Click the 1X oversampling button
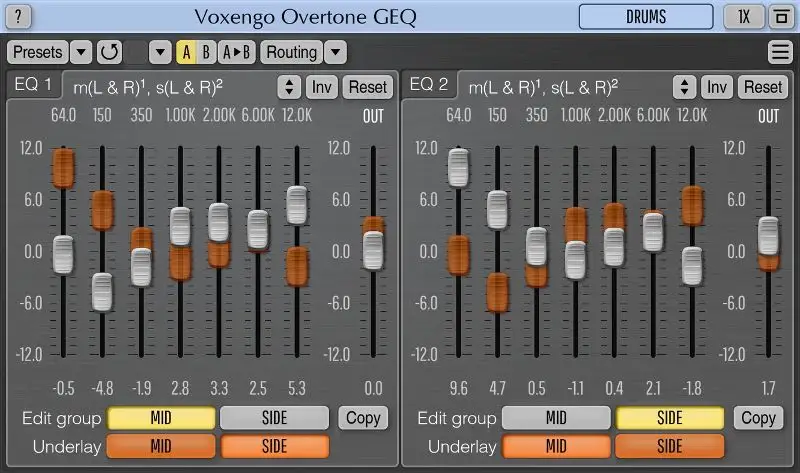The height and width of the screenshot is (473, 800). click(x=744, y=17)
